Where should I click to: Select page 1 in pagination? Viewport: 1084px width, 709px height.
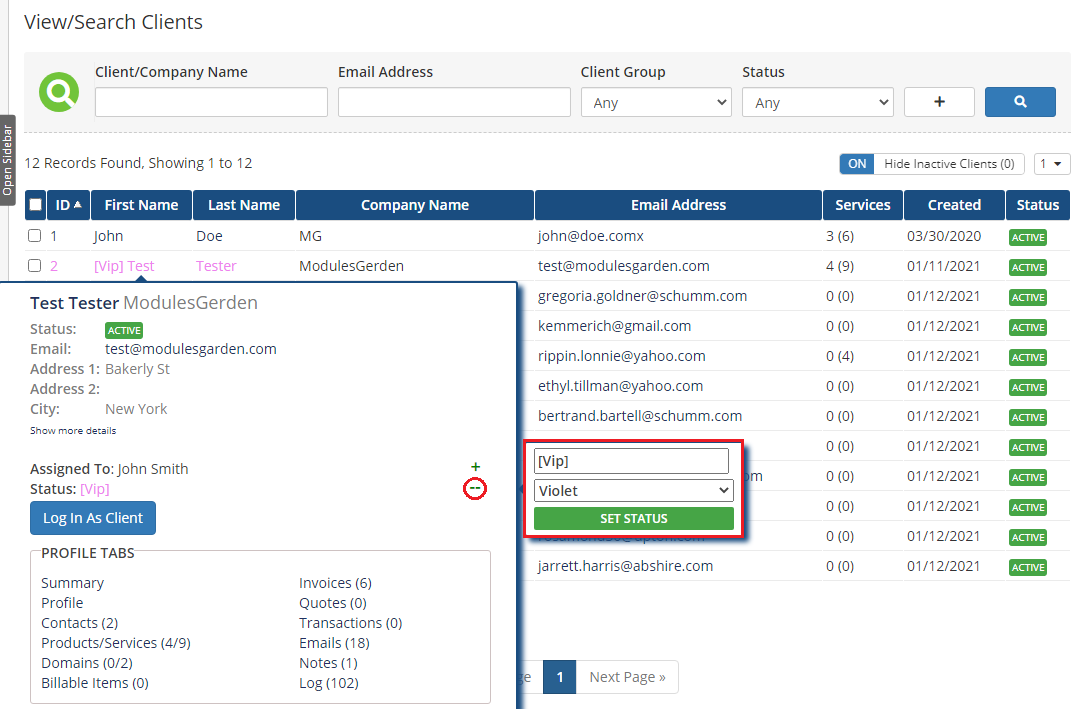560,677
